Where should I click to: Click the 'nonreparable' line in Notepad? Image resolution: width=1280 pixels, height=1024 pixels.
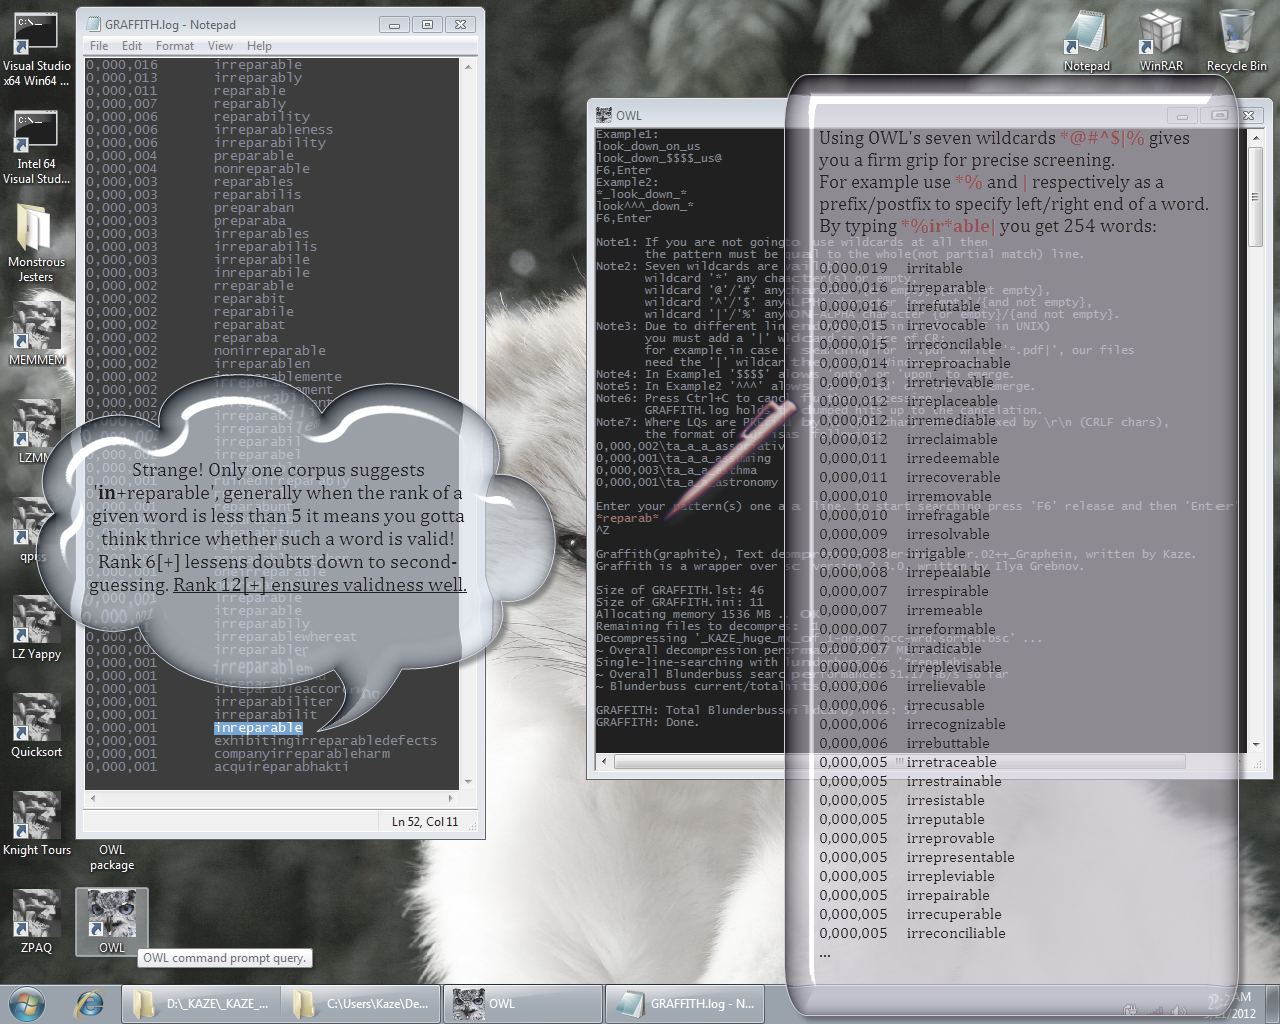(262, 169)
